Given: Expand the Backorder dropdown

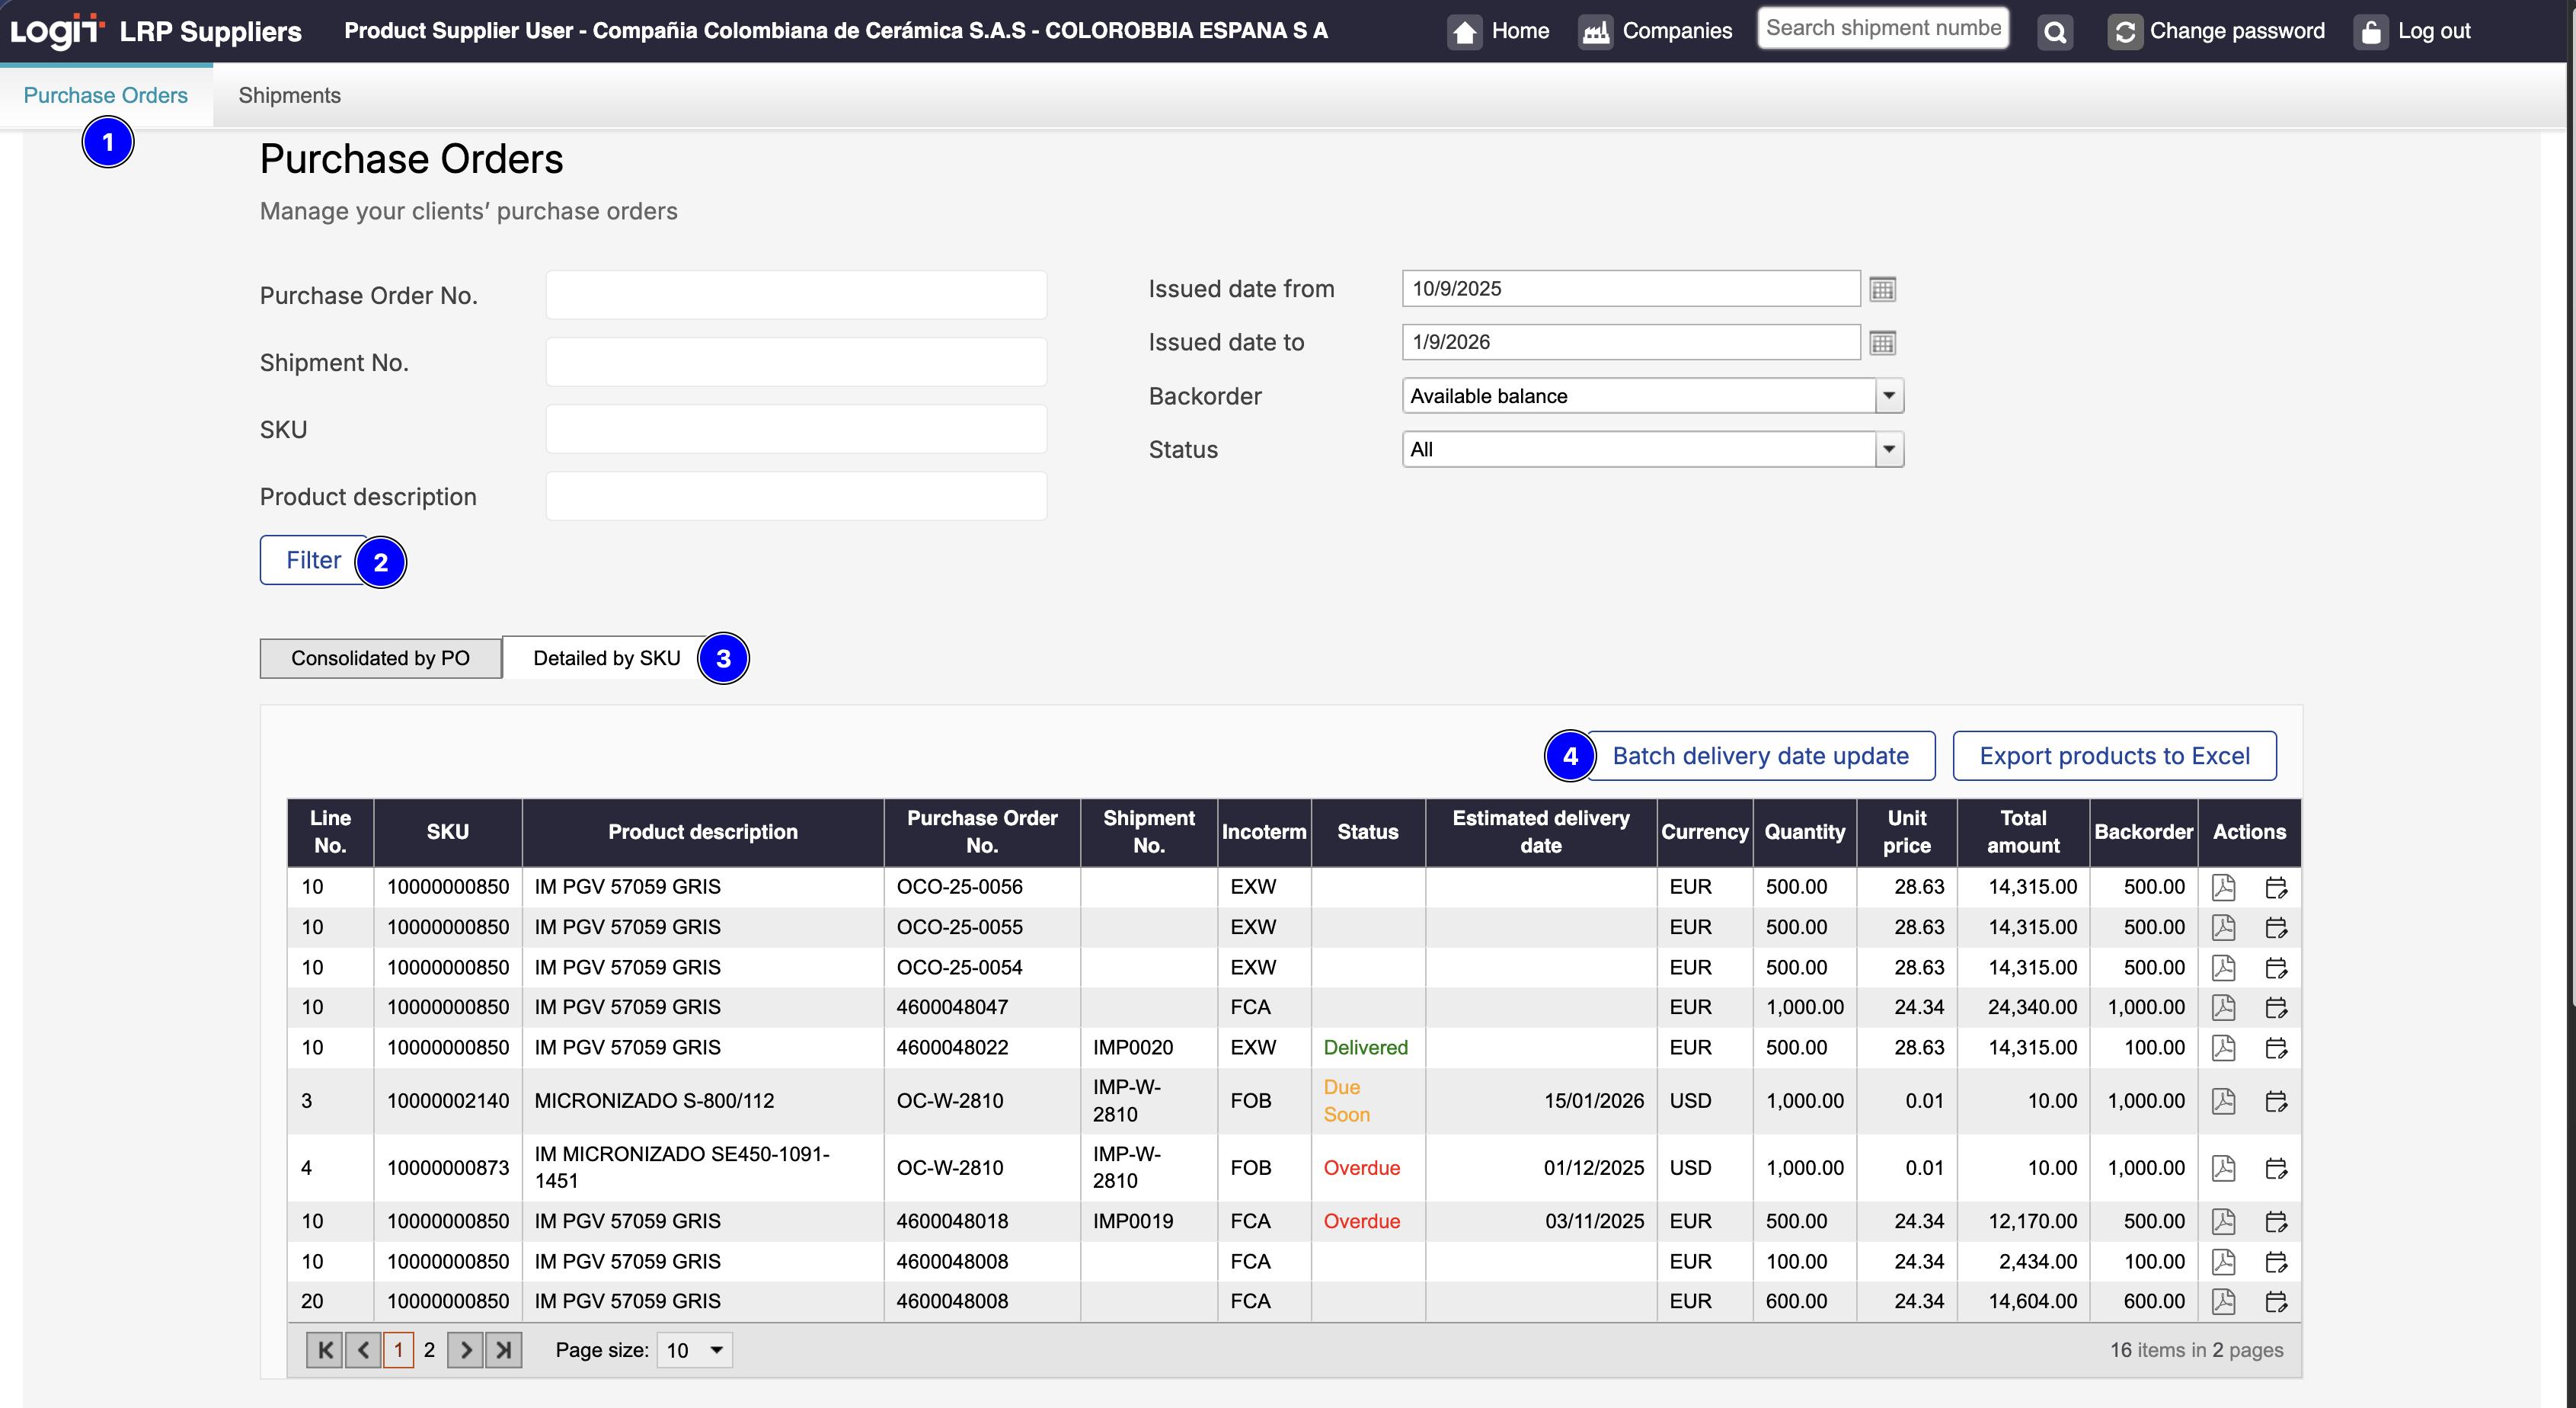Looking at the screenshot, I should [1888, 396].
